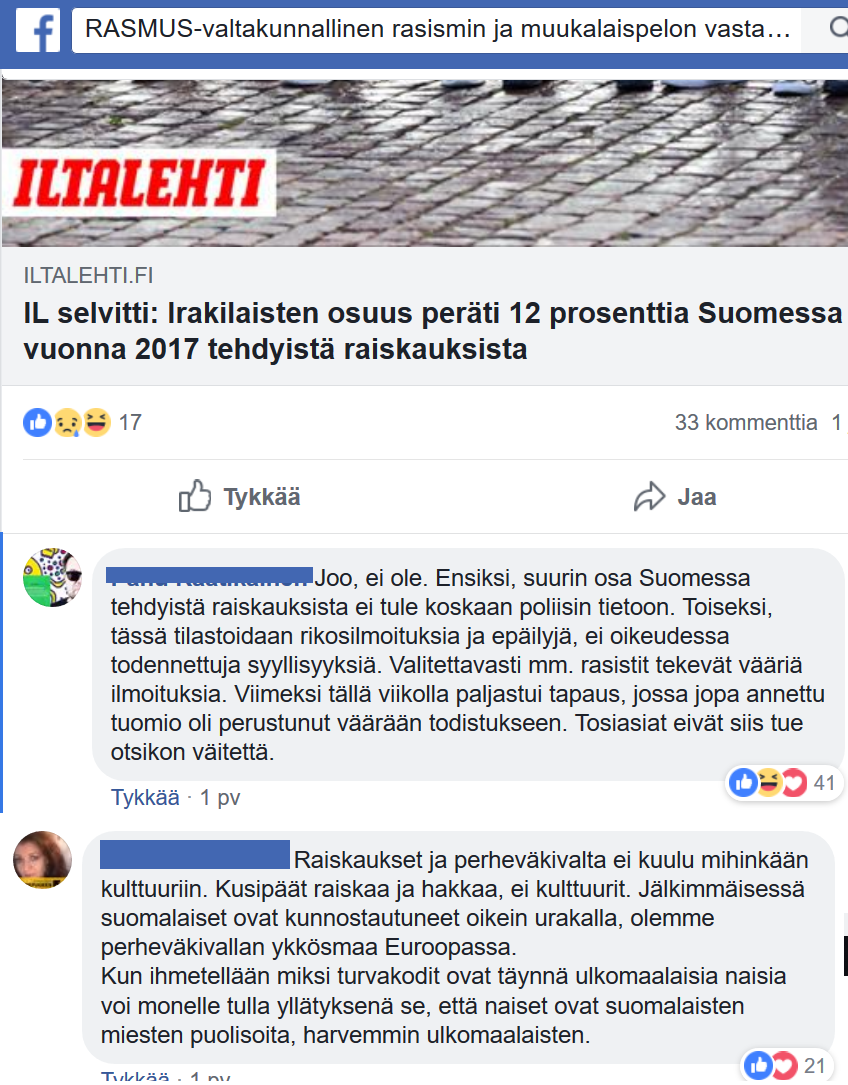Click the post's reaction count 17
The height and width of the screenshot is (1085, 848).
tap(129, 422)
